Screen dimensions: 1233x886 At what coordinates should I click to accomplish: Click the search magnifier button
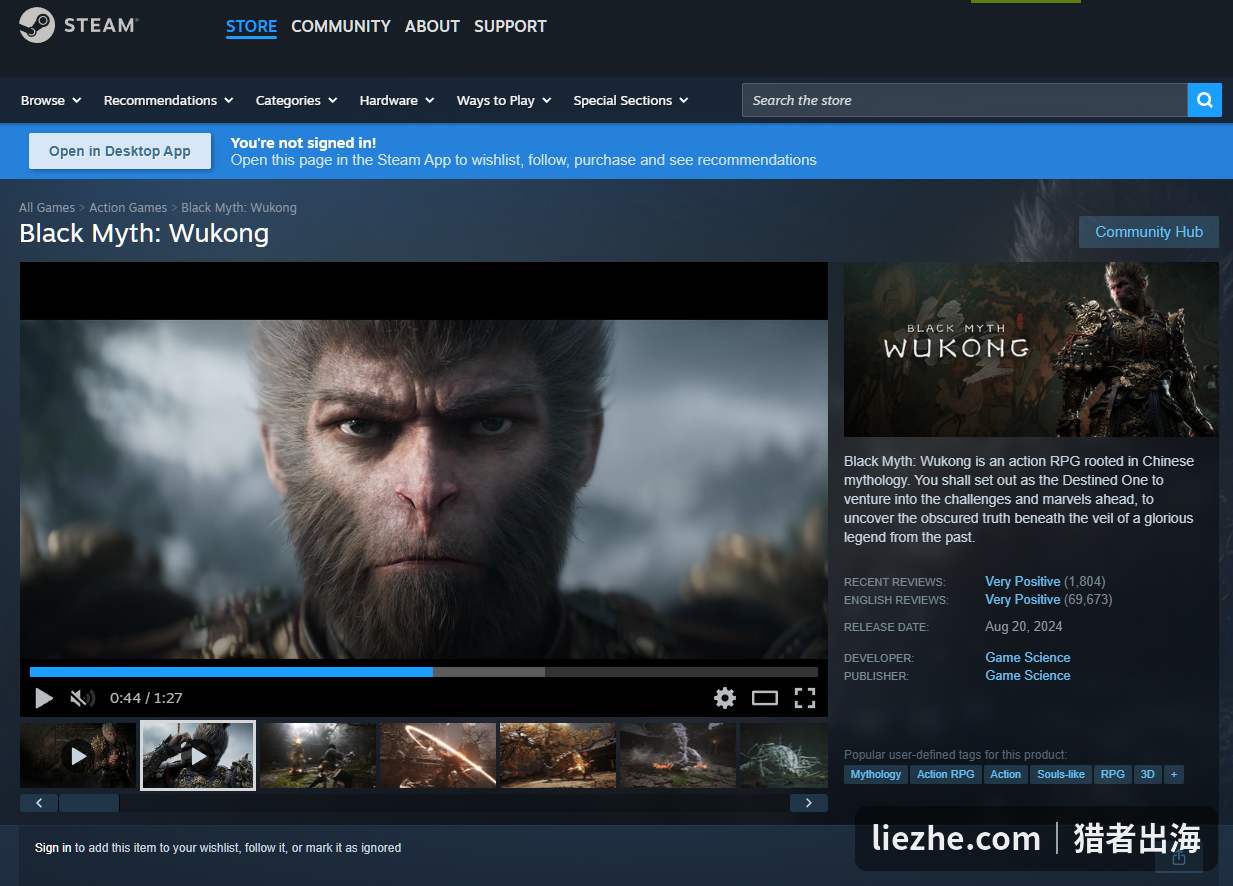tap(1204, 100)
